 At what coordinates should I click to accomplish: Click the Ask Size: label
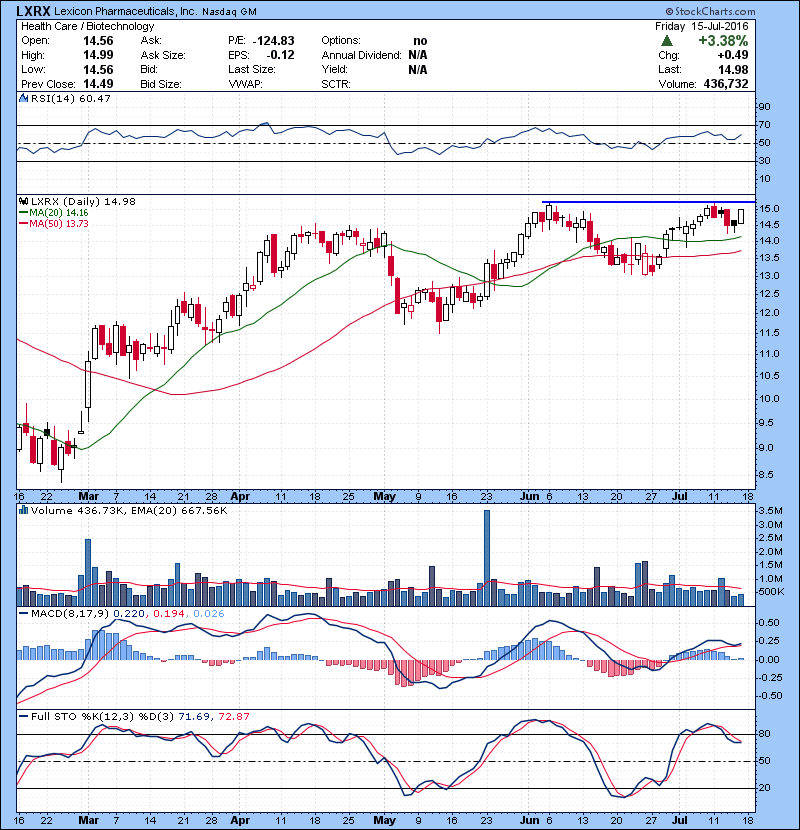click(163, 55)
